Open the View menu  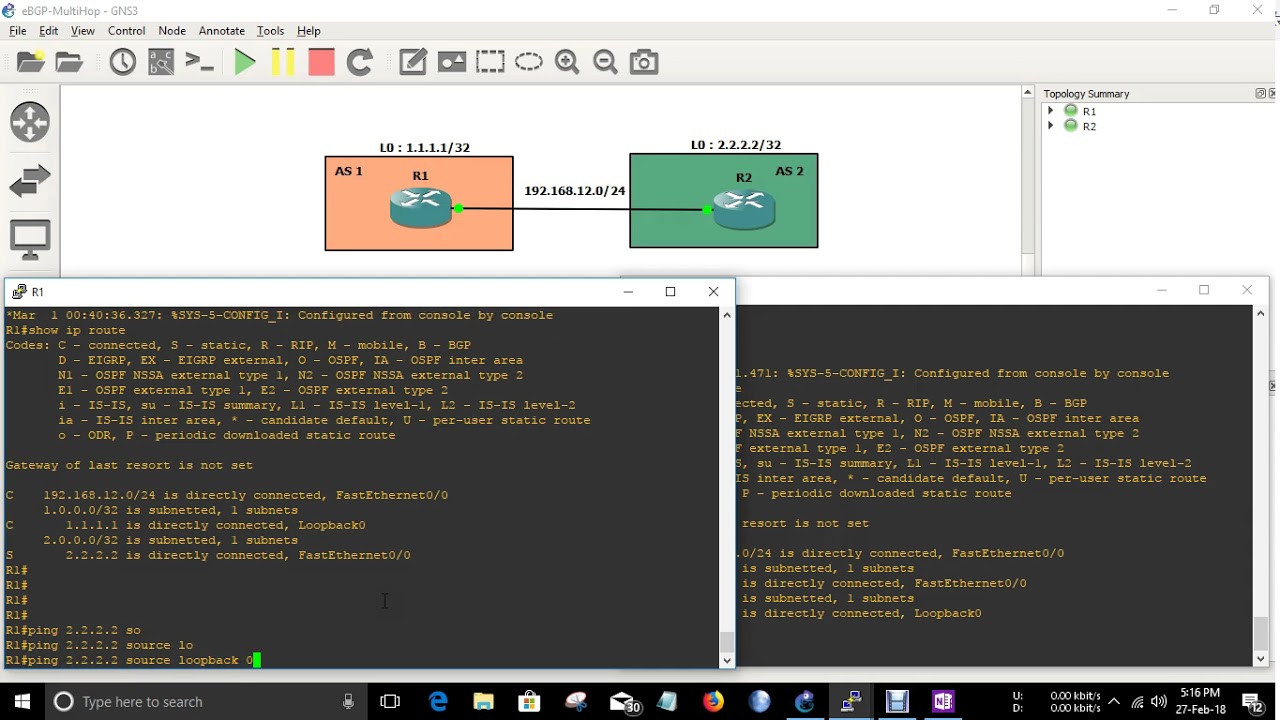tap(83, 31)
